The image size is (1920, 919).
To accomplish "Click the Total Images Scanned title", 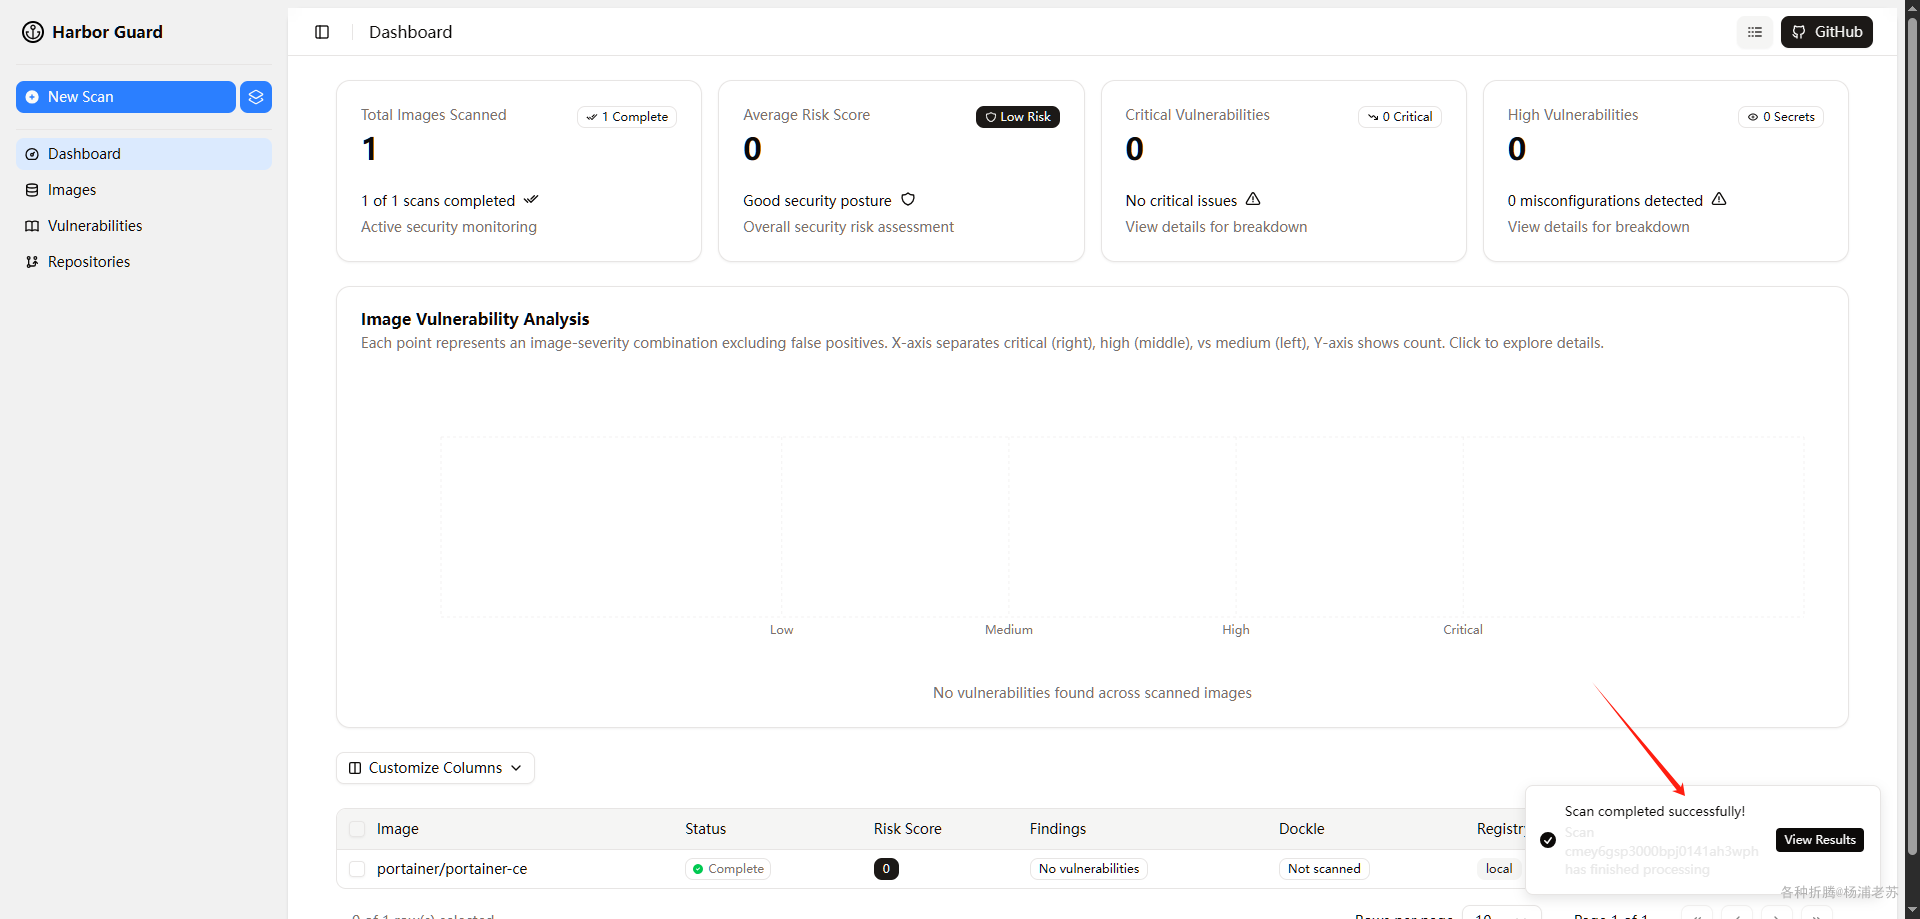I will 434,115.
